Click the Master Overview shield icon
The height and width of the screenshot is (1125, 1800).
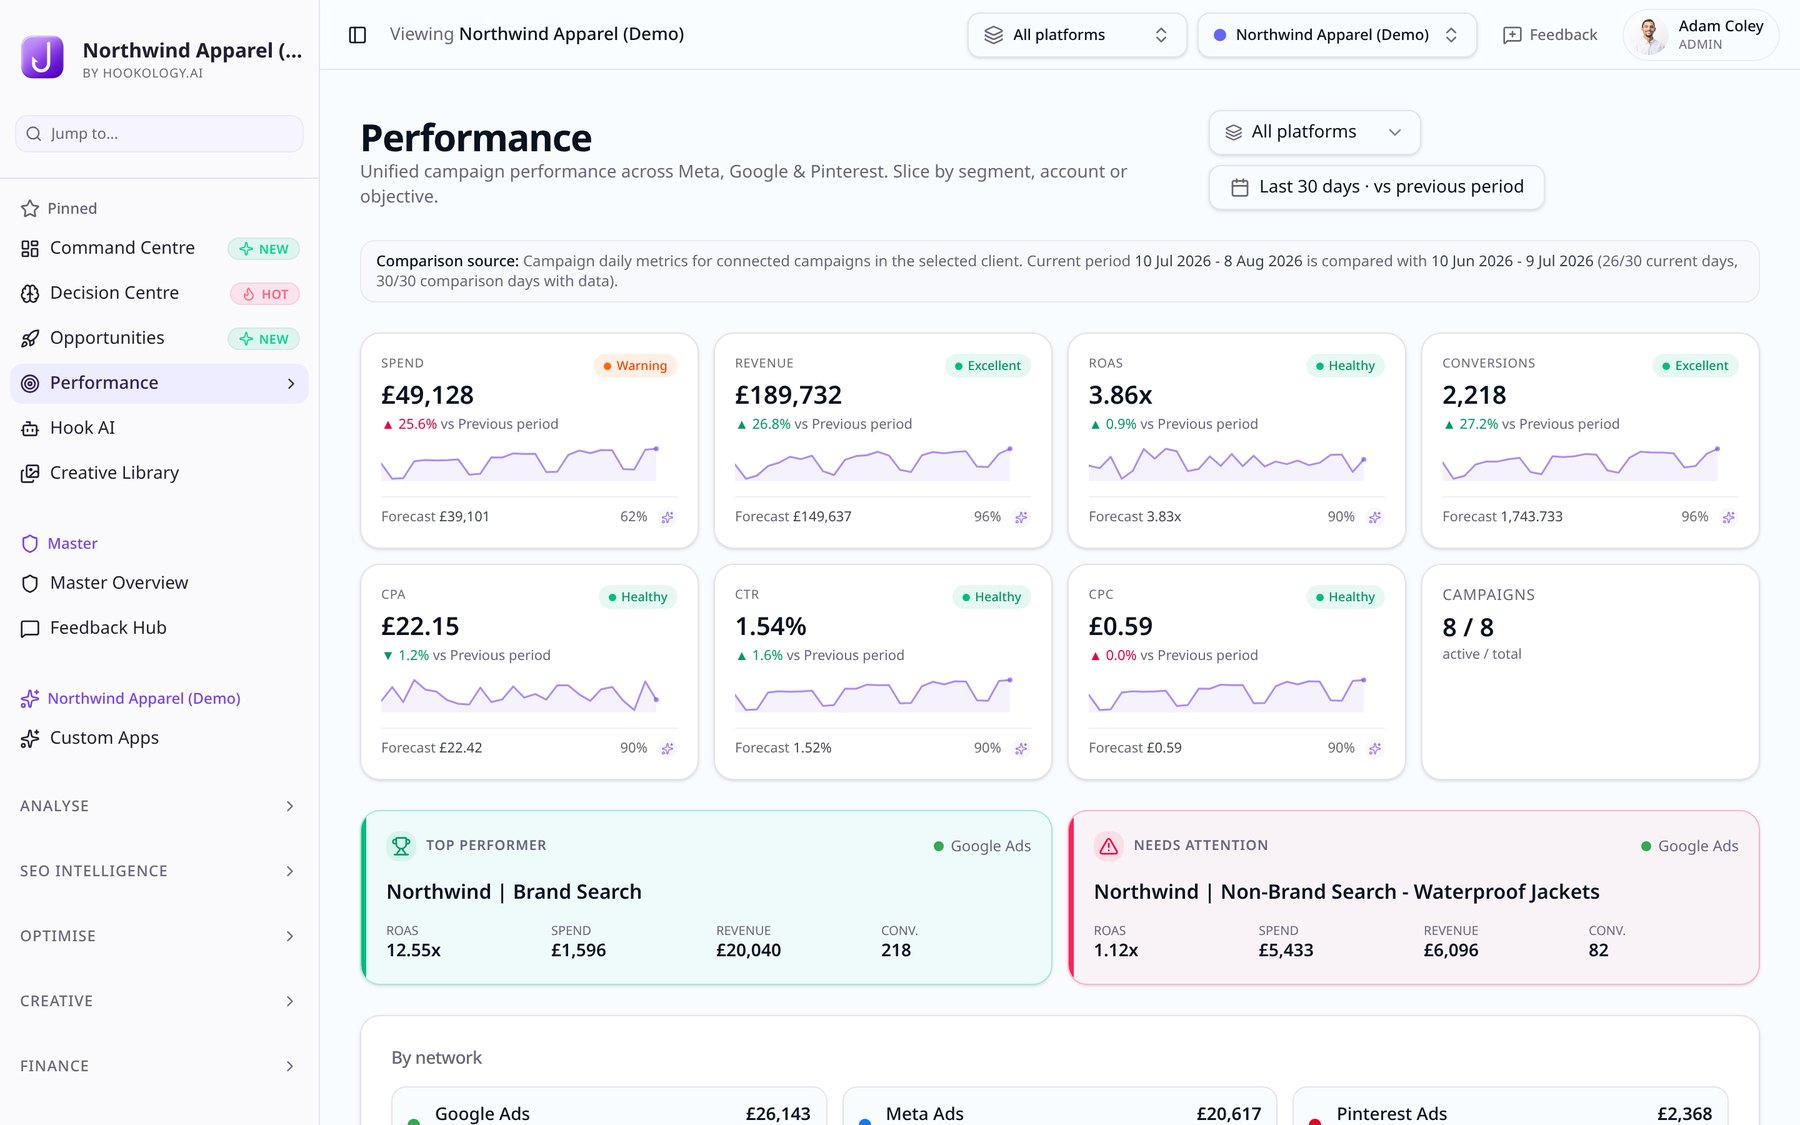point(30,583)
